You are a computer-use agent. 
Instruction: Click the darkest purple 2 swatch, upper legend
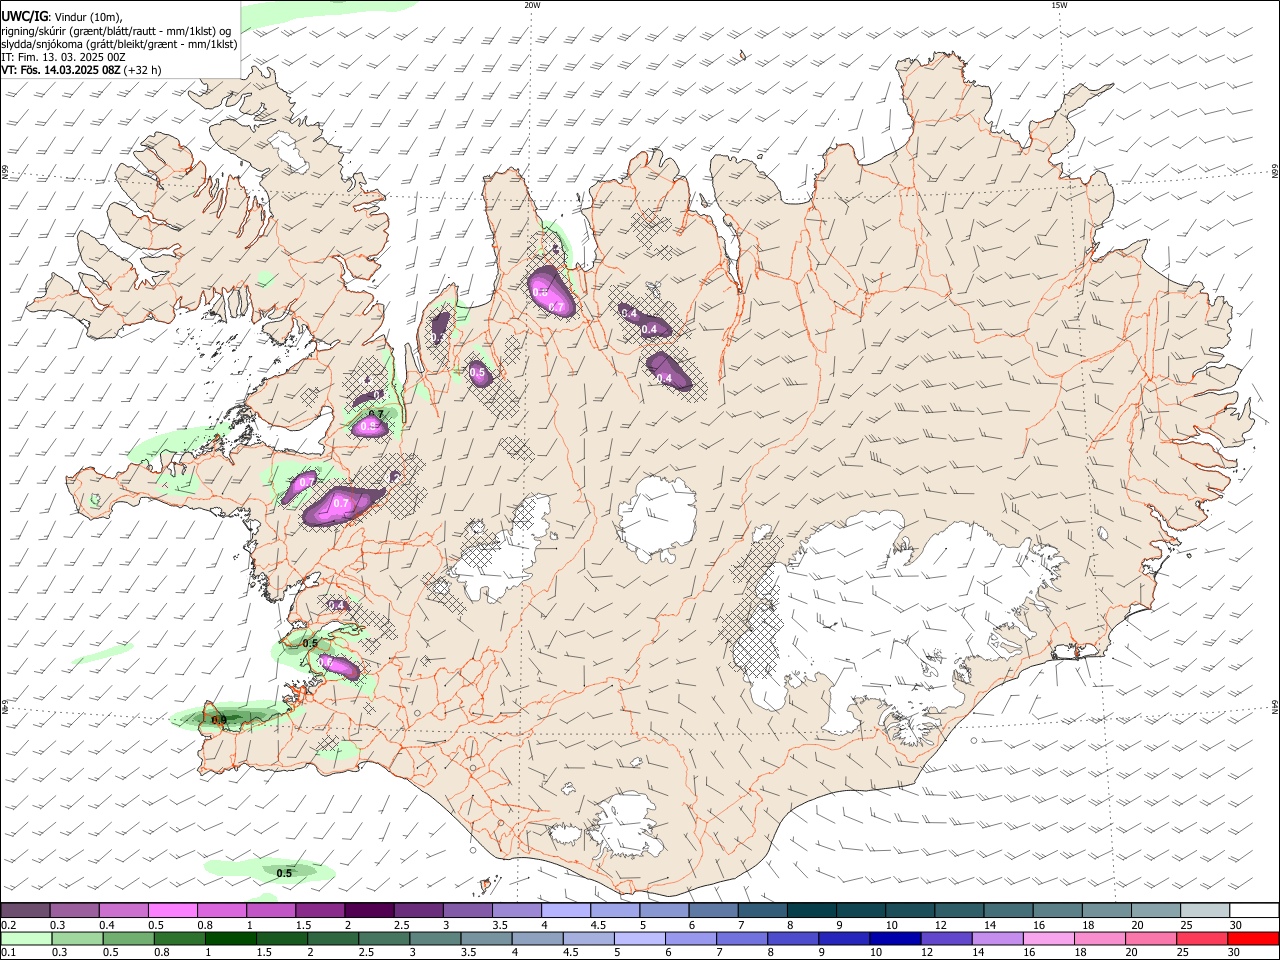[x=369, y=910]
